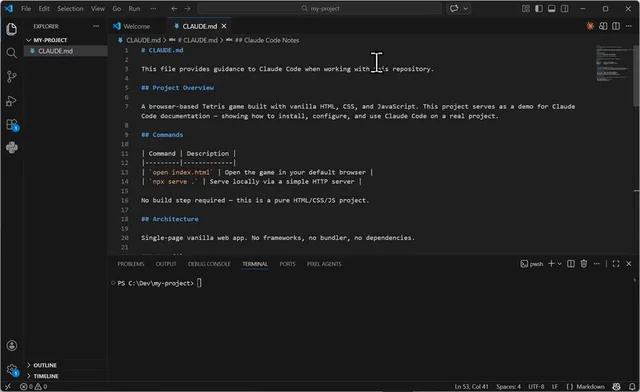
Task: Open the Run and Debug view
Action: (12, 101)
